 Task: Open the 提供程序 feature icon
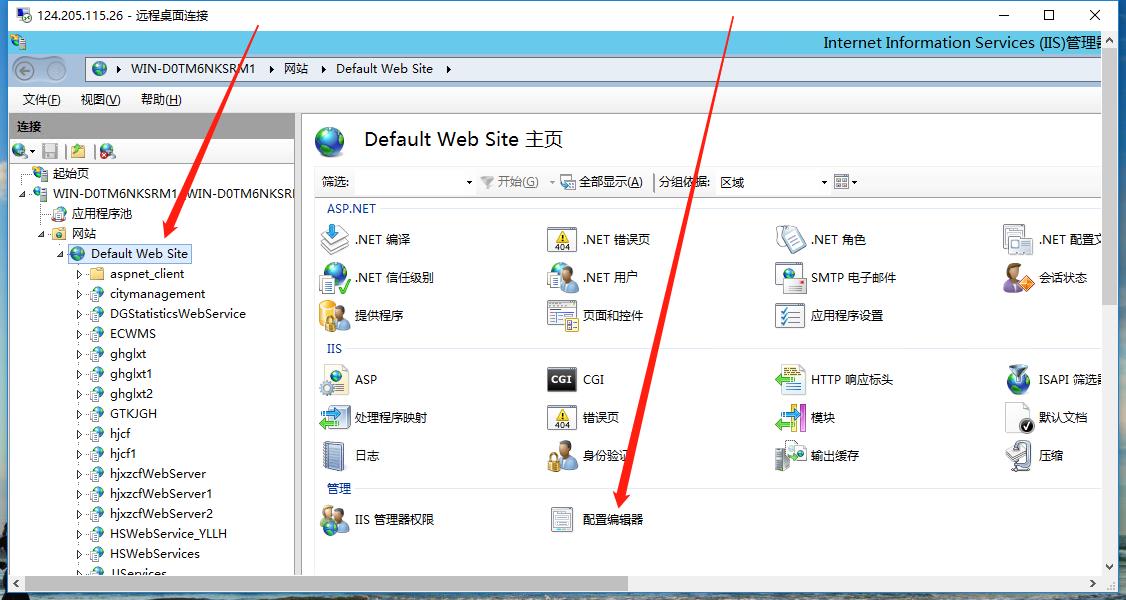(x=335, y=316)
